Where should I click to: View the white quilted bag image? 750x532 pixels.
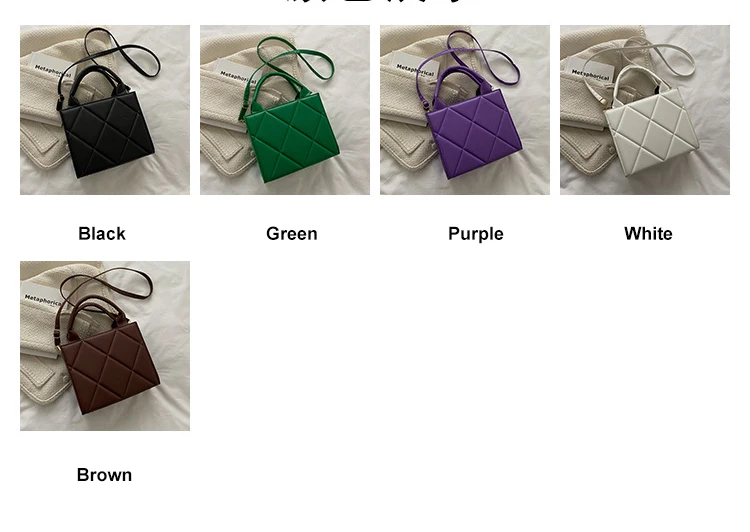[645, 110]
